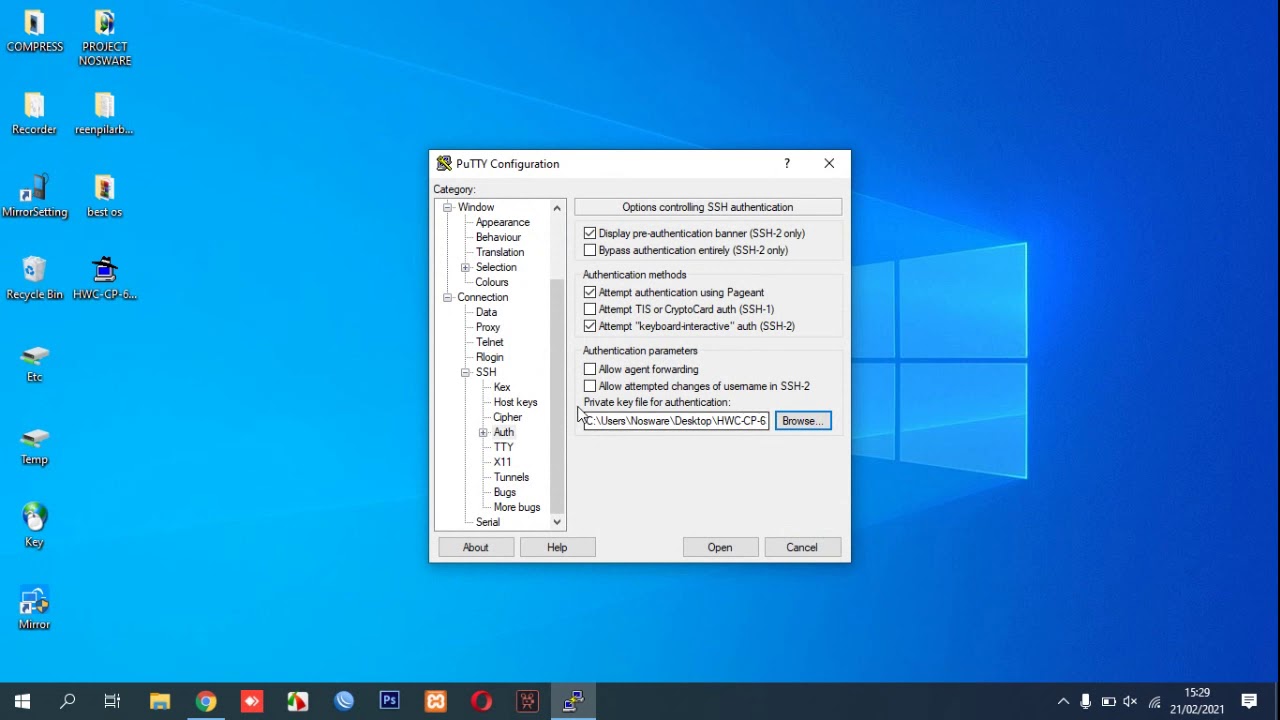Switch to PuTTY taskbar button
The width and height of the screenshot is (1280, 720).
(573, 701)
